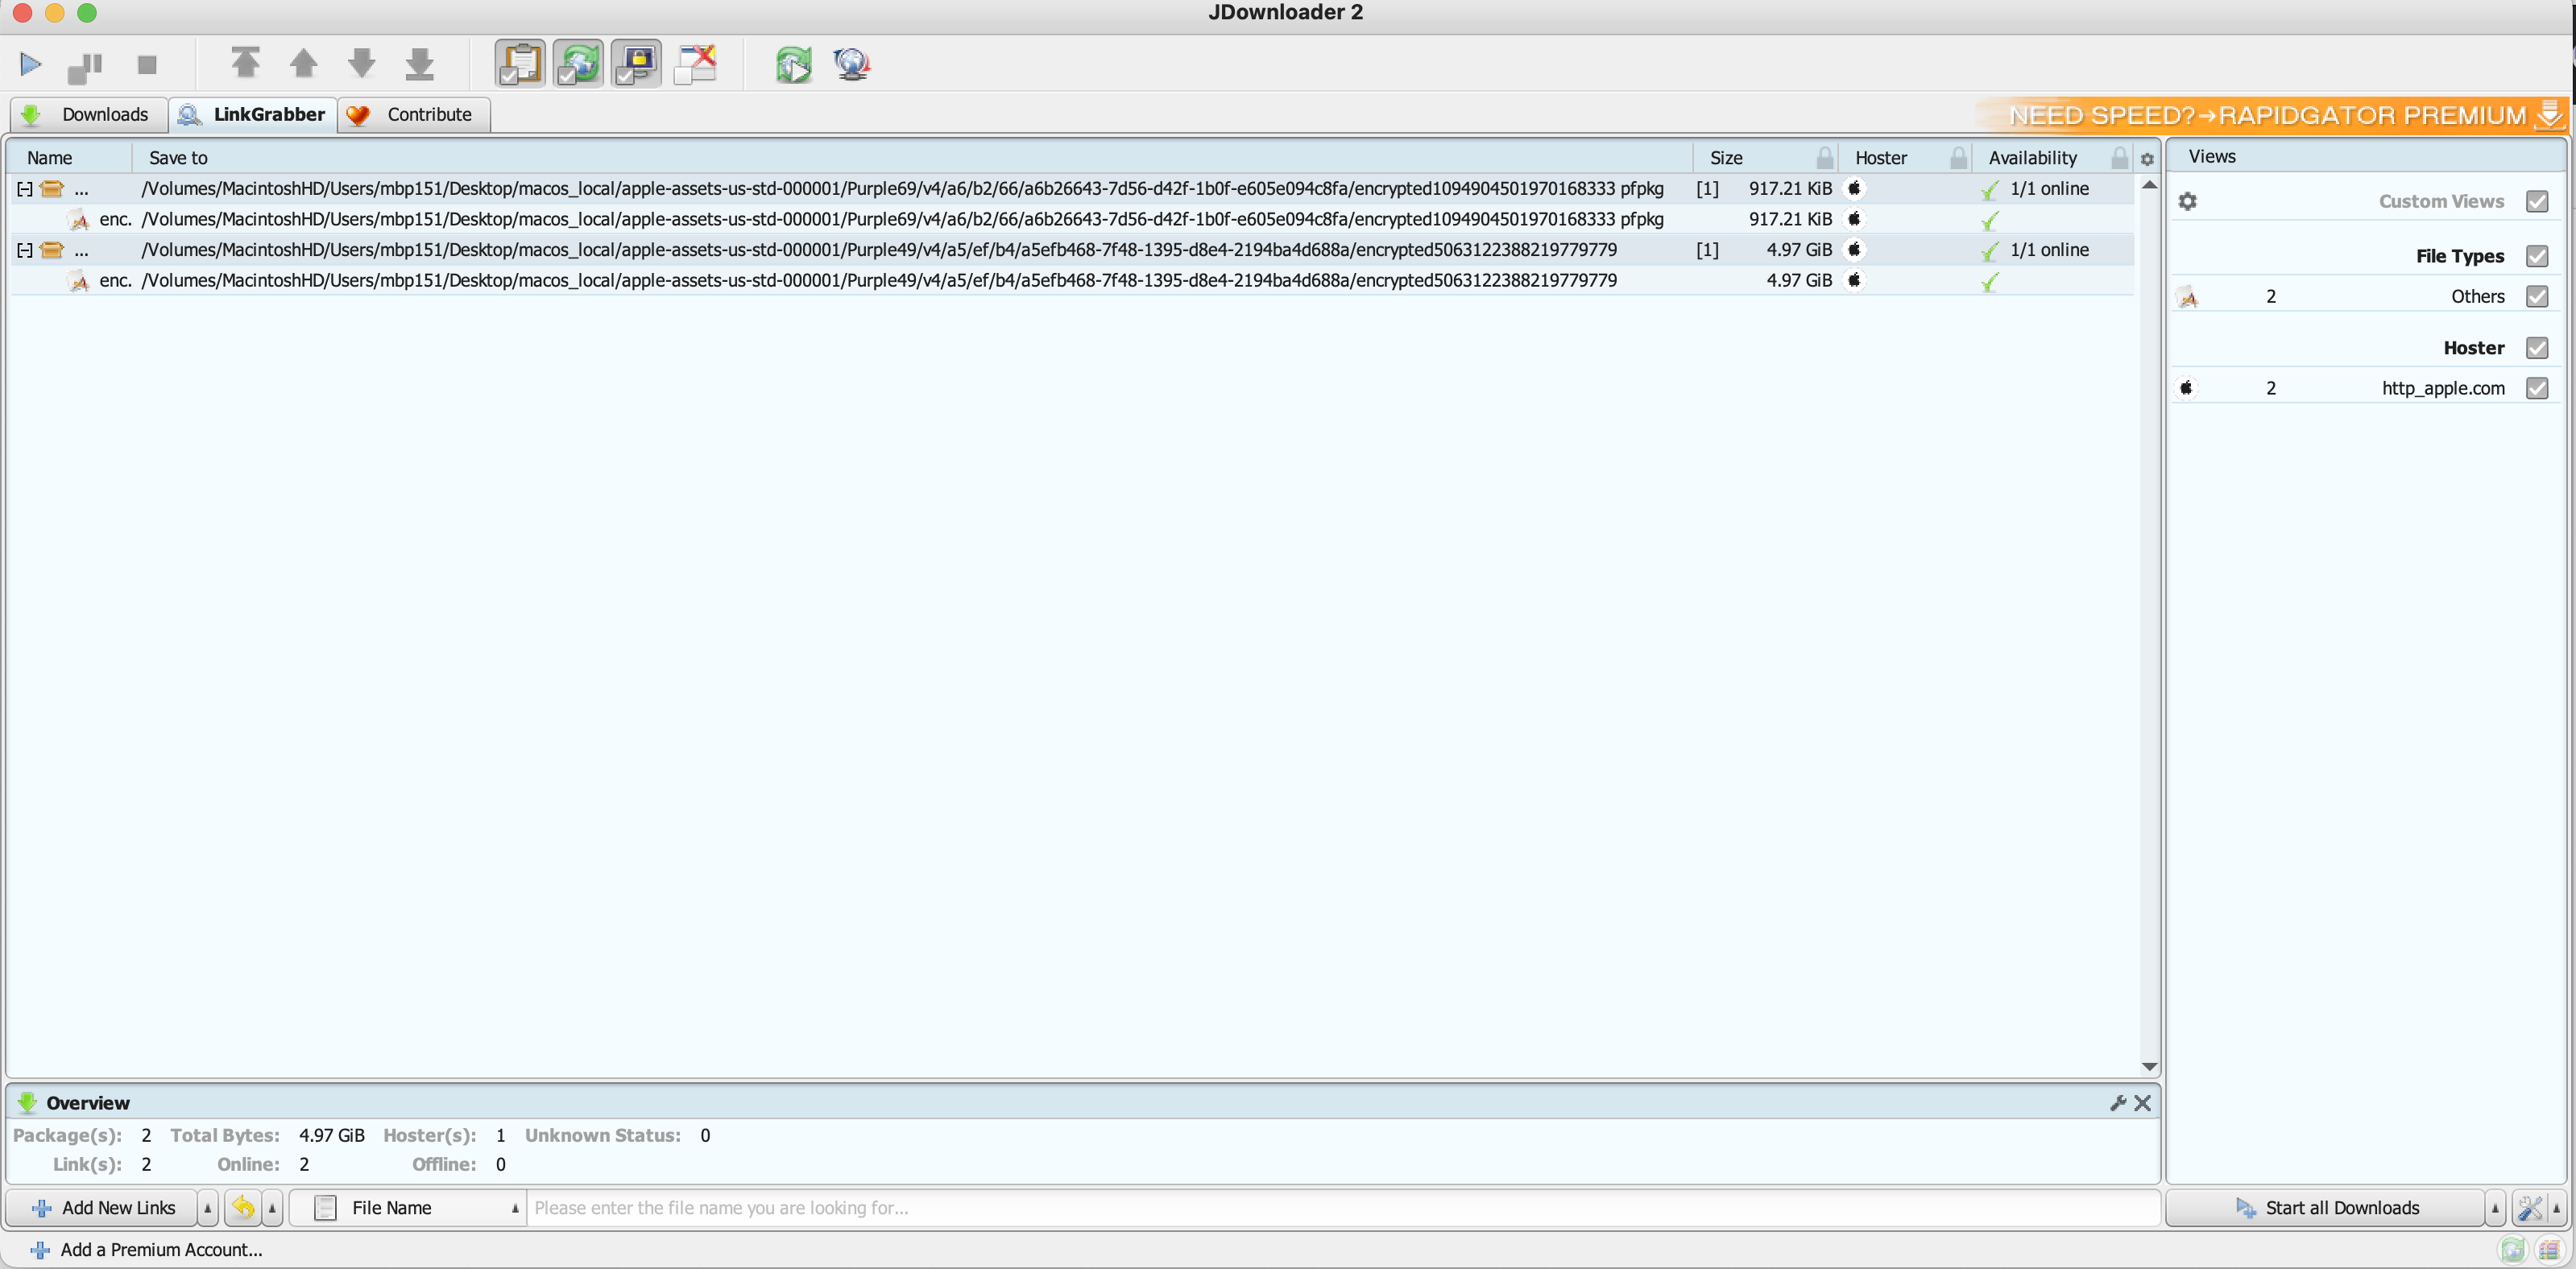This screenshot has width=2576, height=1269.
Task: Move selection to top of list
Action: tap(245, 63)
